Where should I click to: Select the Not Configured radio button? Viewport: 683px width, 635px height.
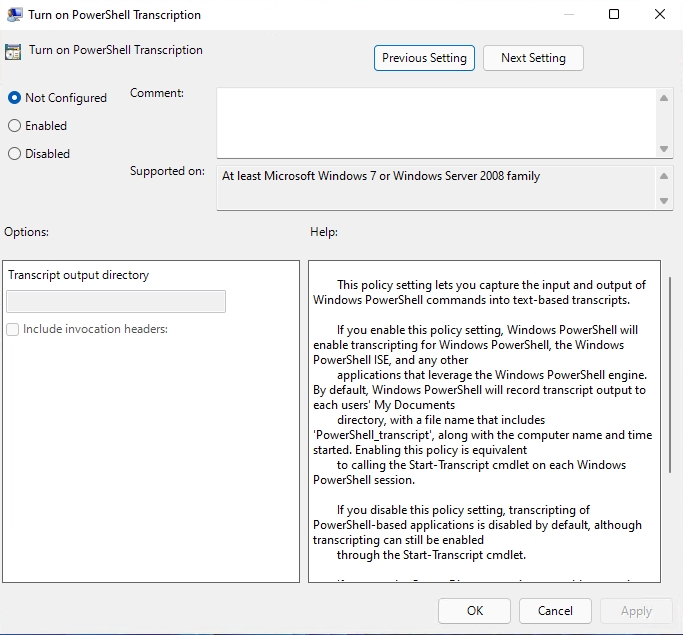click(x=14, y=98)
